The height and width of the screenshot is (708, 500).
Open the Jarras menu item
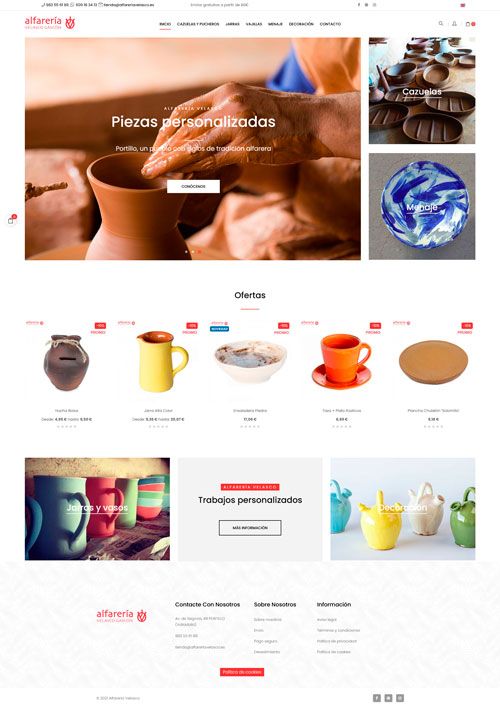point(233,24)
